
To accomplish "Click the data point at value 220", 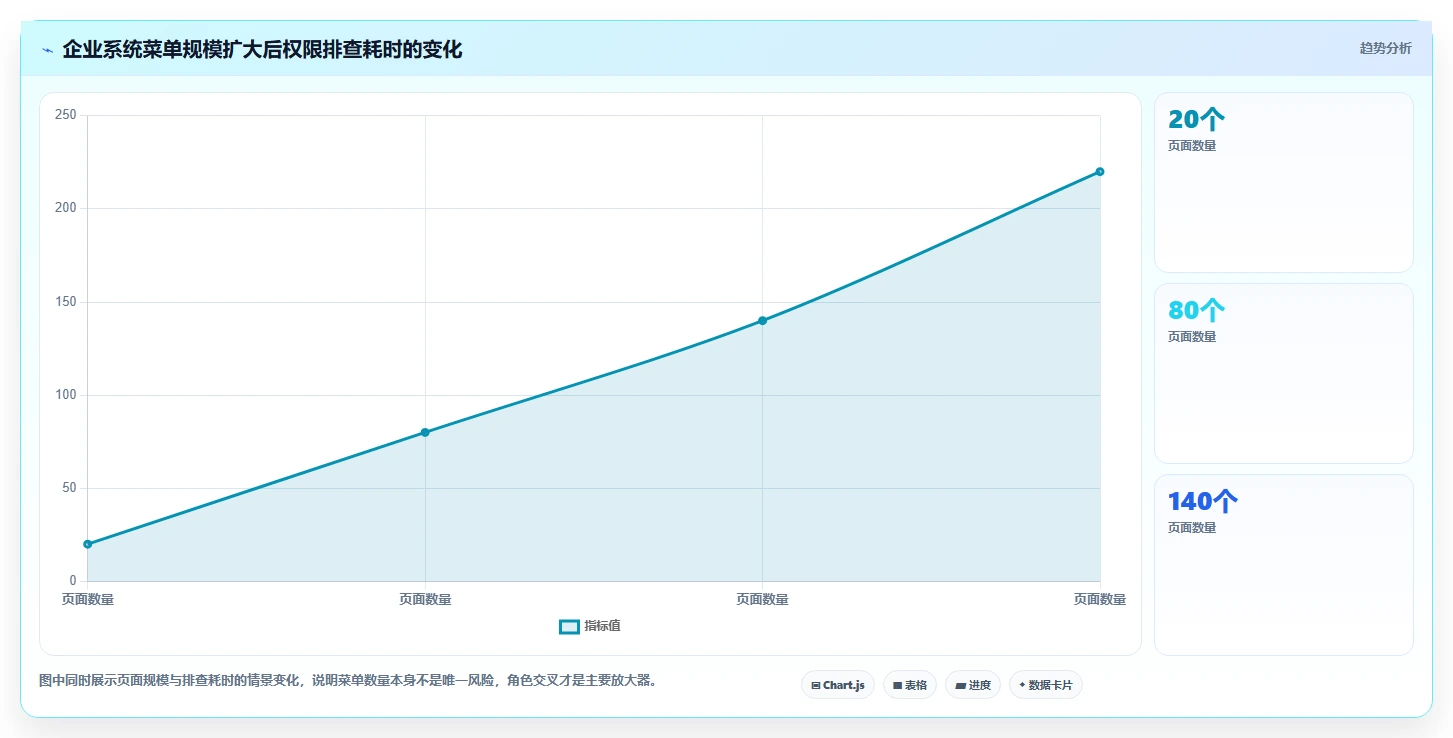I will tap(1100, 171).
